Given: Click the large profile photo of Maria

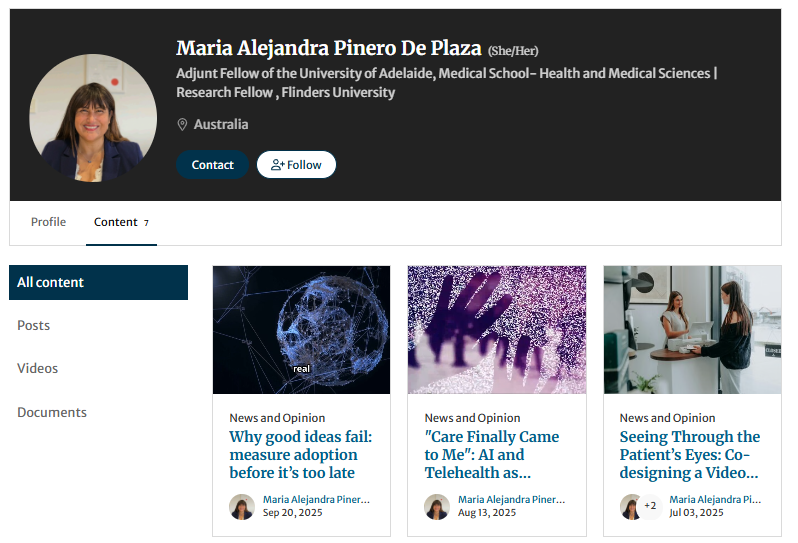Looking at the screenshot, I should 93,118.
